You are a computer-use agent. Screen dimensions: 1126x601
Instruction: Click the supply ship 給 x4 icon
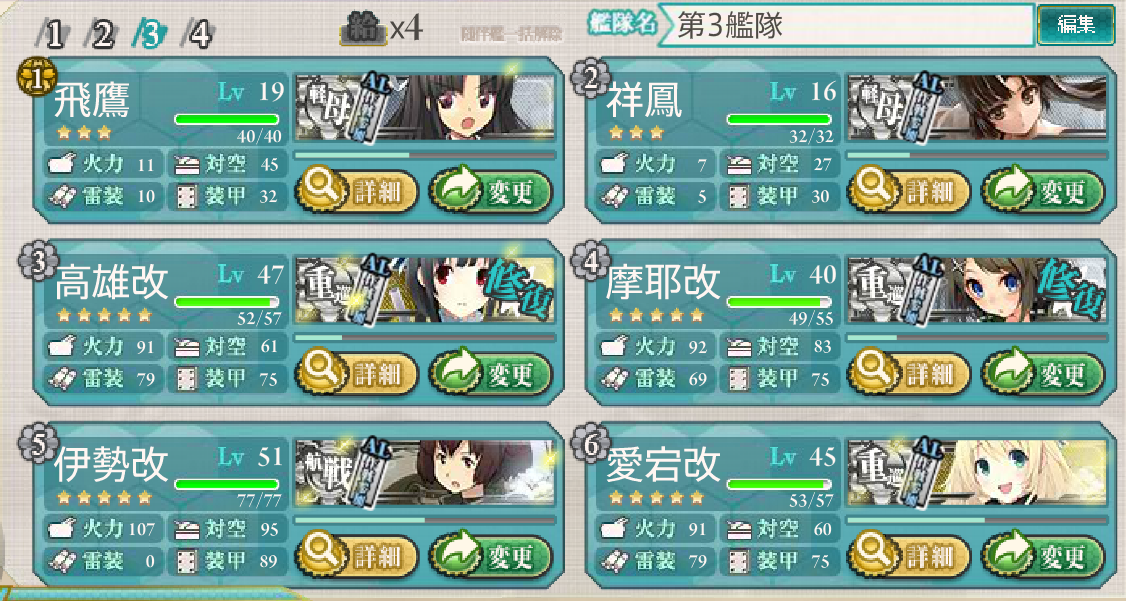click(x=381, y=30)
